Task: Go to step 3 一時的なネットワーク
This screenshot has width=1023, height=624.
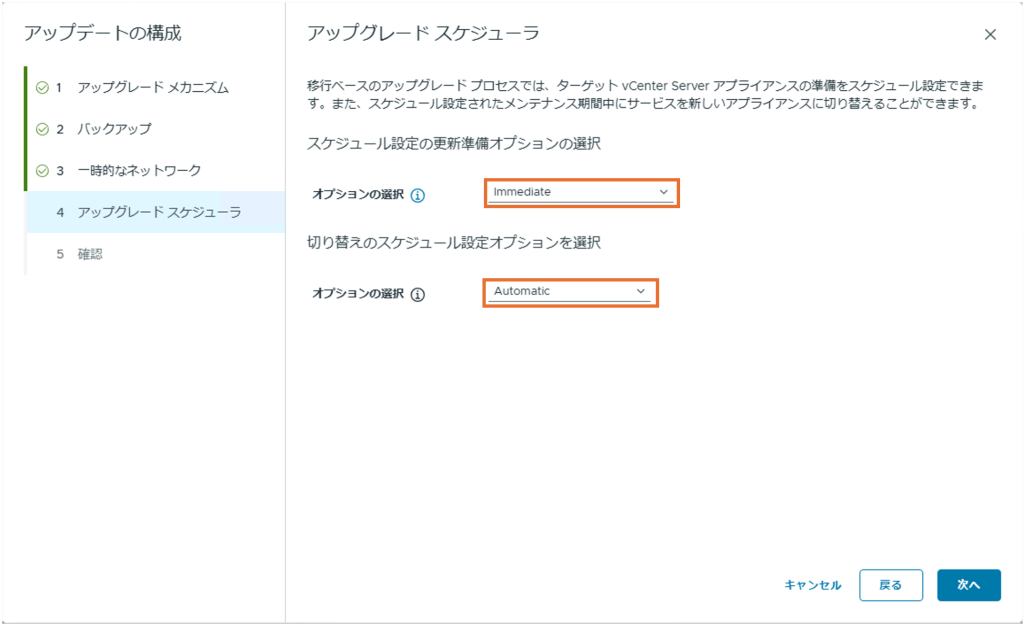Action: pyautogui.click(x=138, y=171)
